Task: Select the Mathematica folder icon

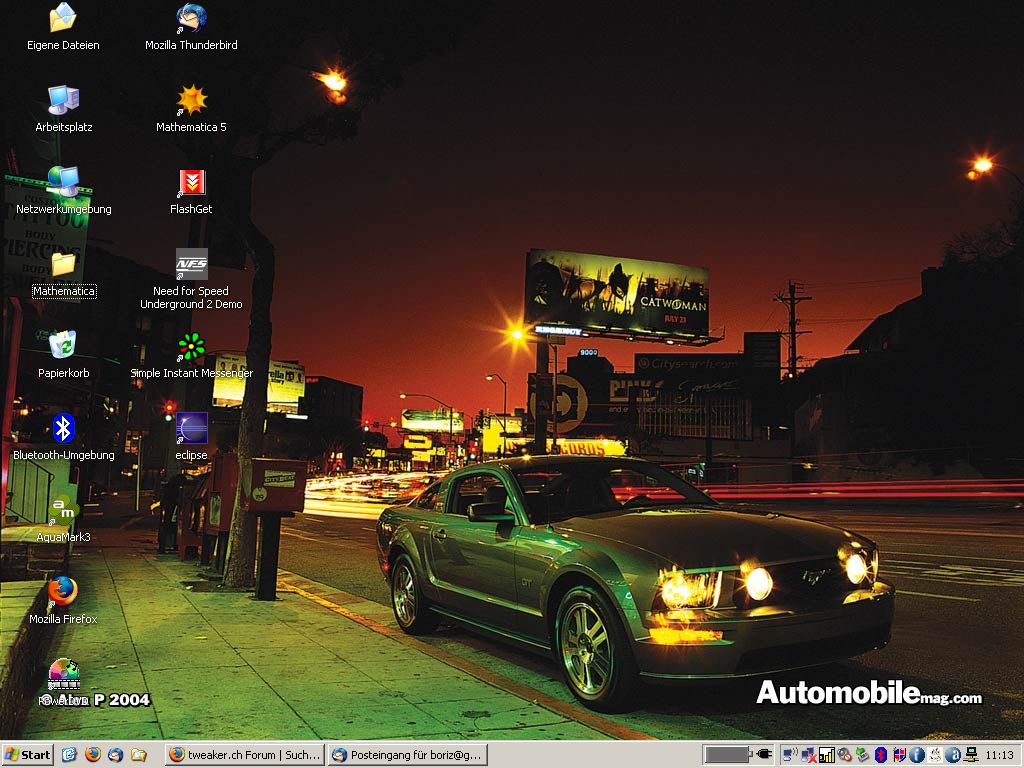Action: pos(64,274)
